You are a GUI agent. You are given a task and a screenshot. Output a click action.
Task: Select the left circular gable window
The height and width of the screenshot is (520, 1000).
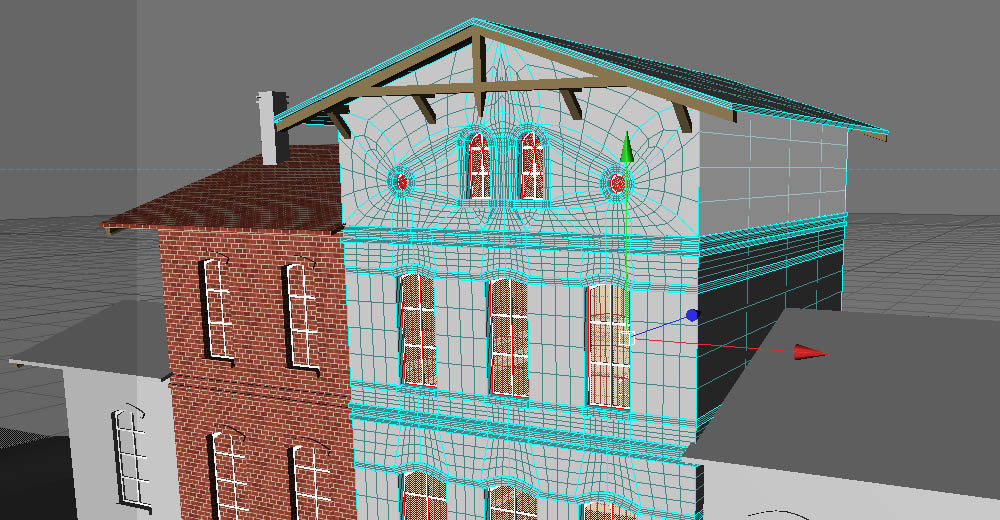coord(402,181)
